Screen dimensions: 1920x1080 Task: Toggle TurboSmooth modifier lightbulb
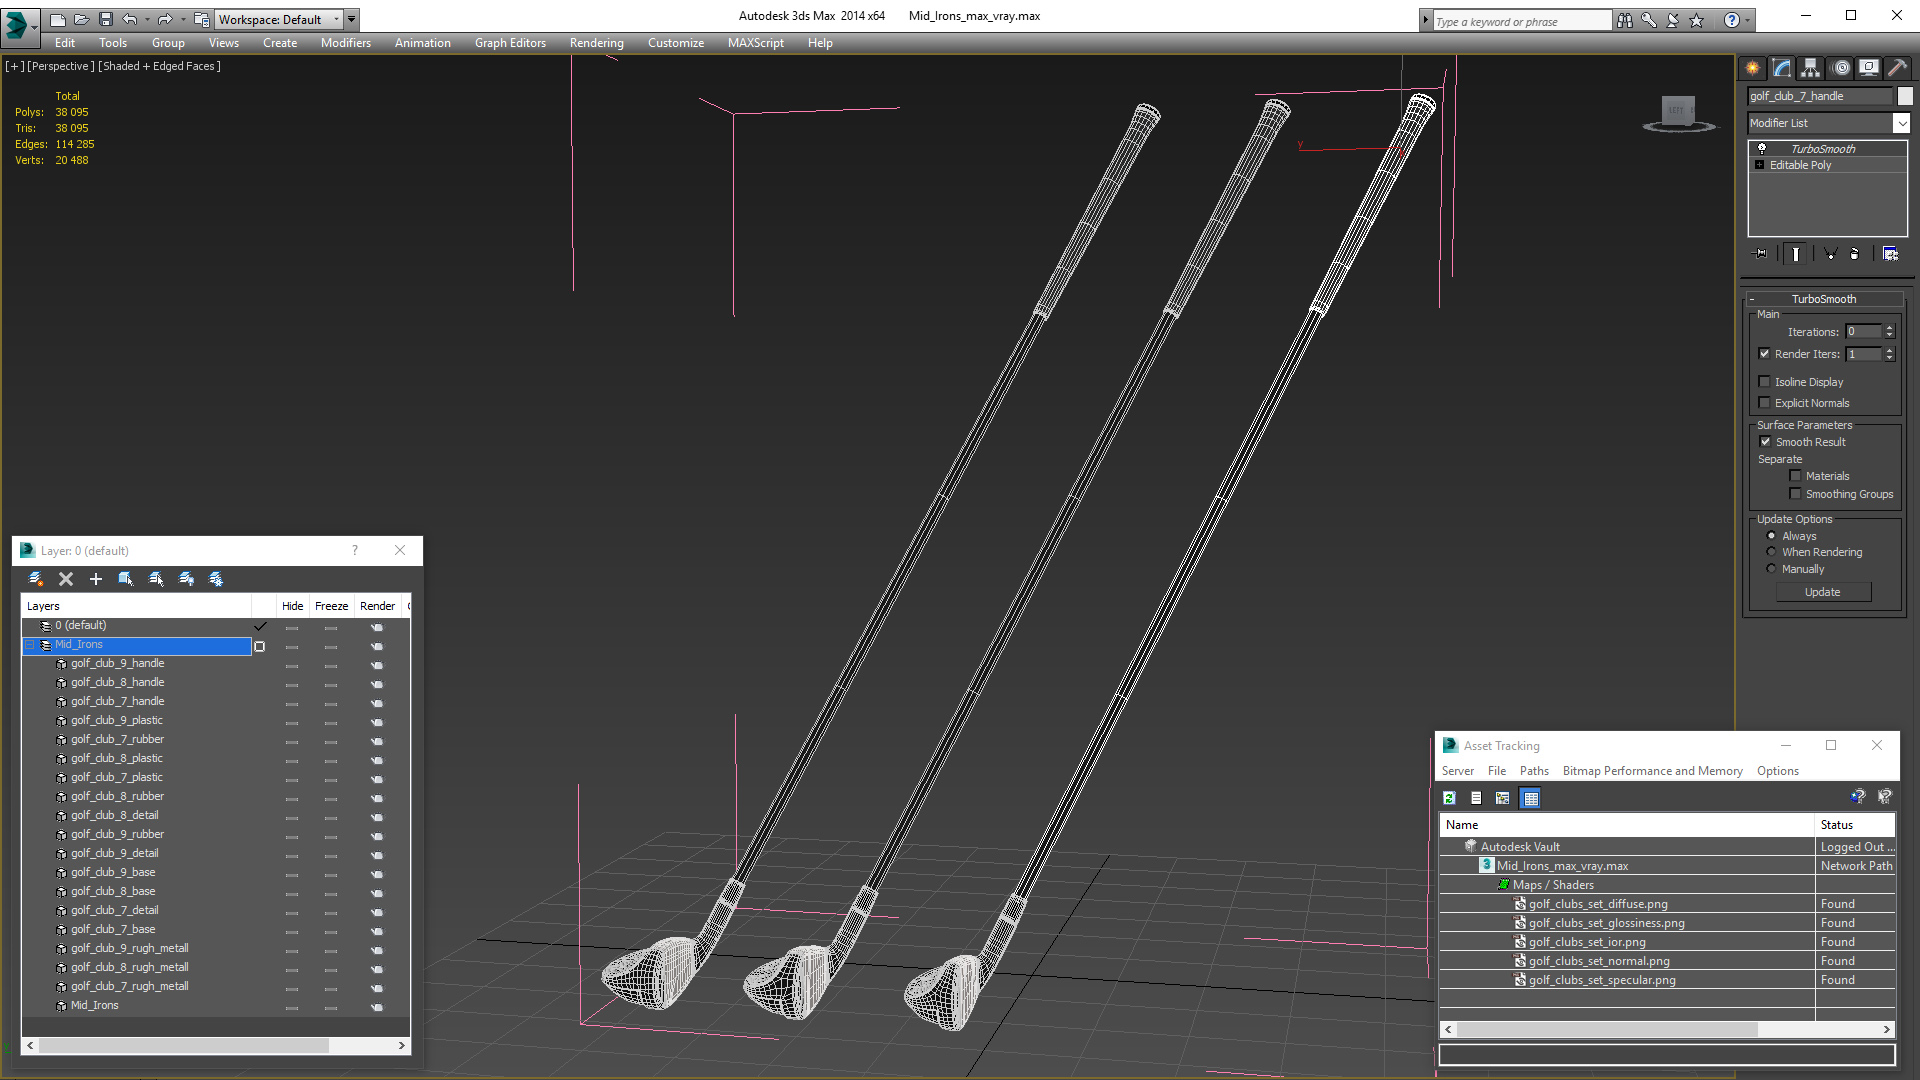click(x=1762, y=148)
